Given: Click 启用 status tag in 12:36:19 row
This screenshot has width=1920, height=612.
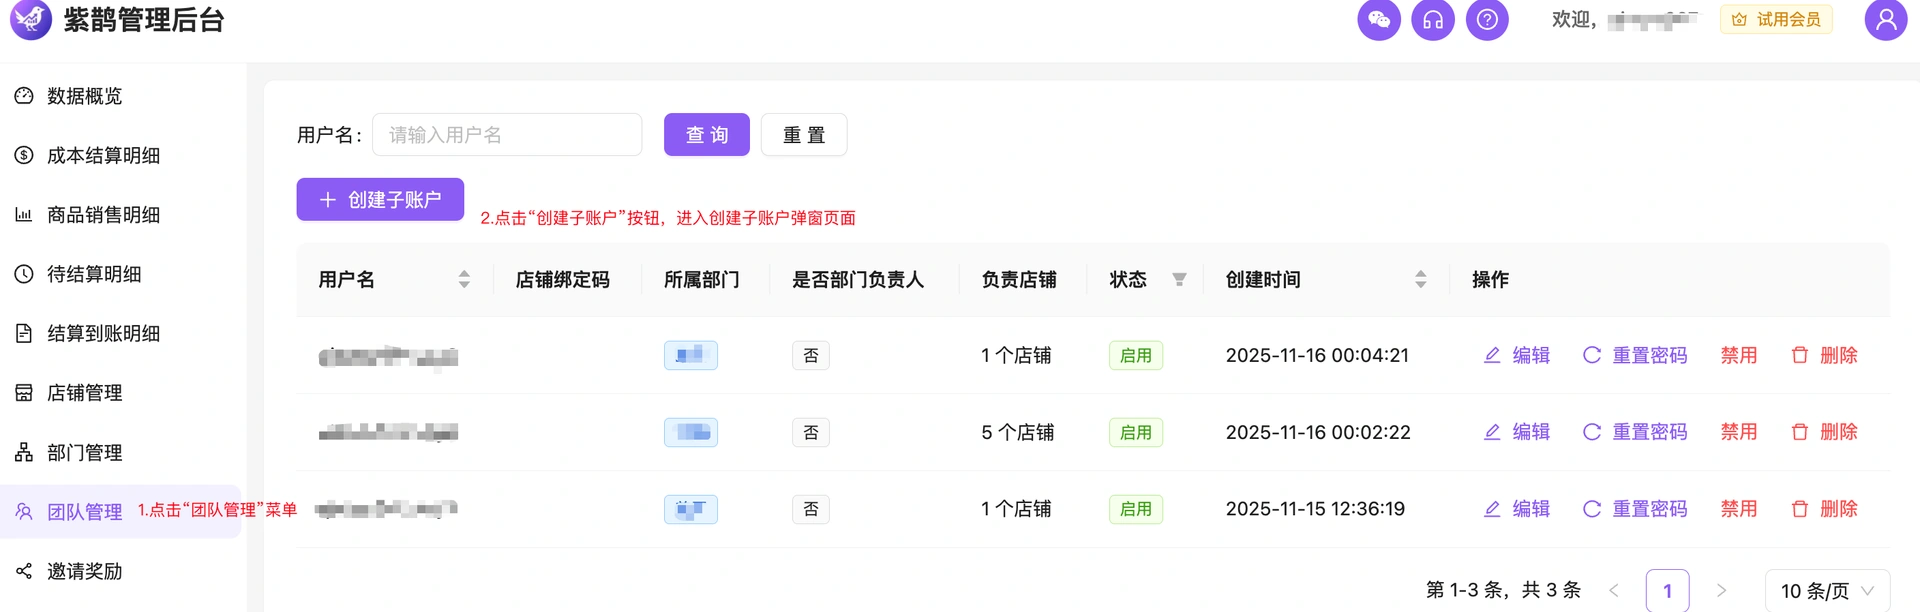Looking at the screenshot, I should pos(1136,509).
